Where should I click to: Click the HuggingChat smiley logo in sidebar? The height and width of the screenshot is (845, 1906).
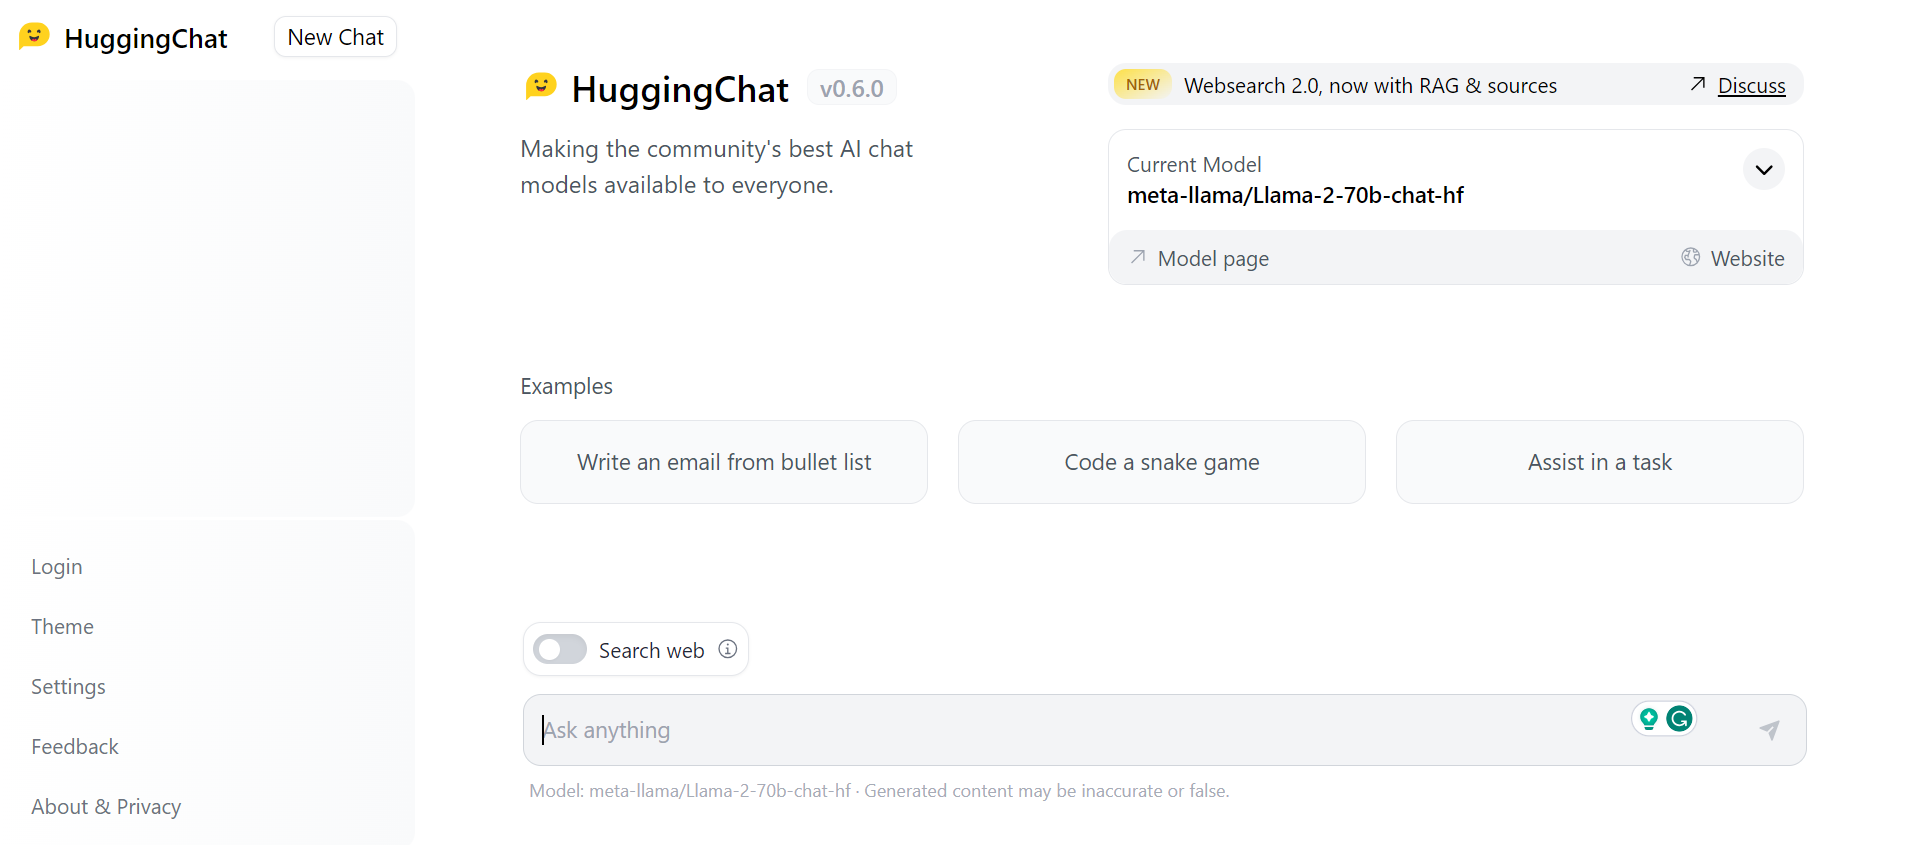point(34,37)
